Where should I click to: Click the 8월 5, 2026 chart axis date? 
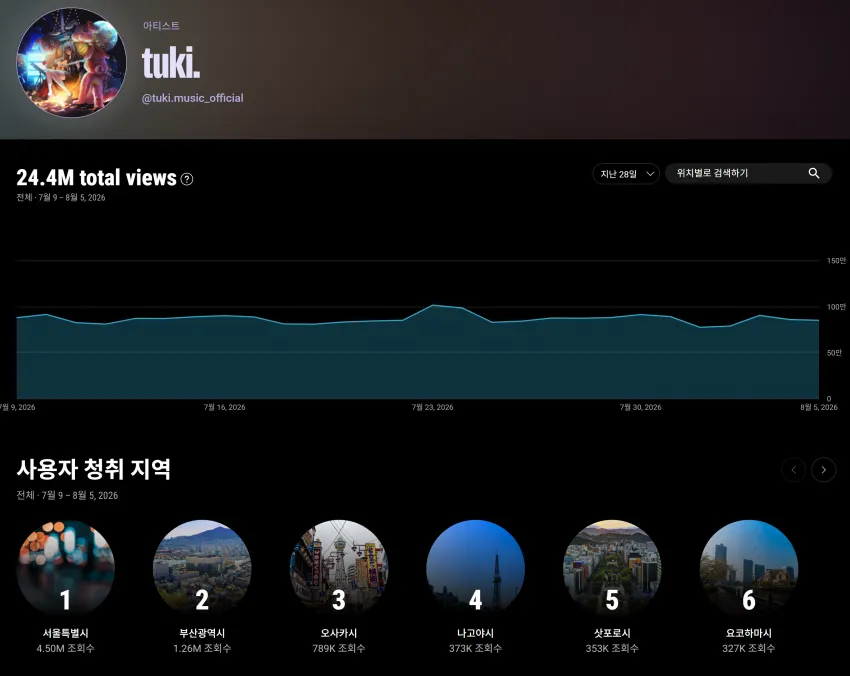819,407
